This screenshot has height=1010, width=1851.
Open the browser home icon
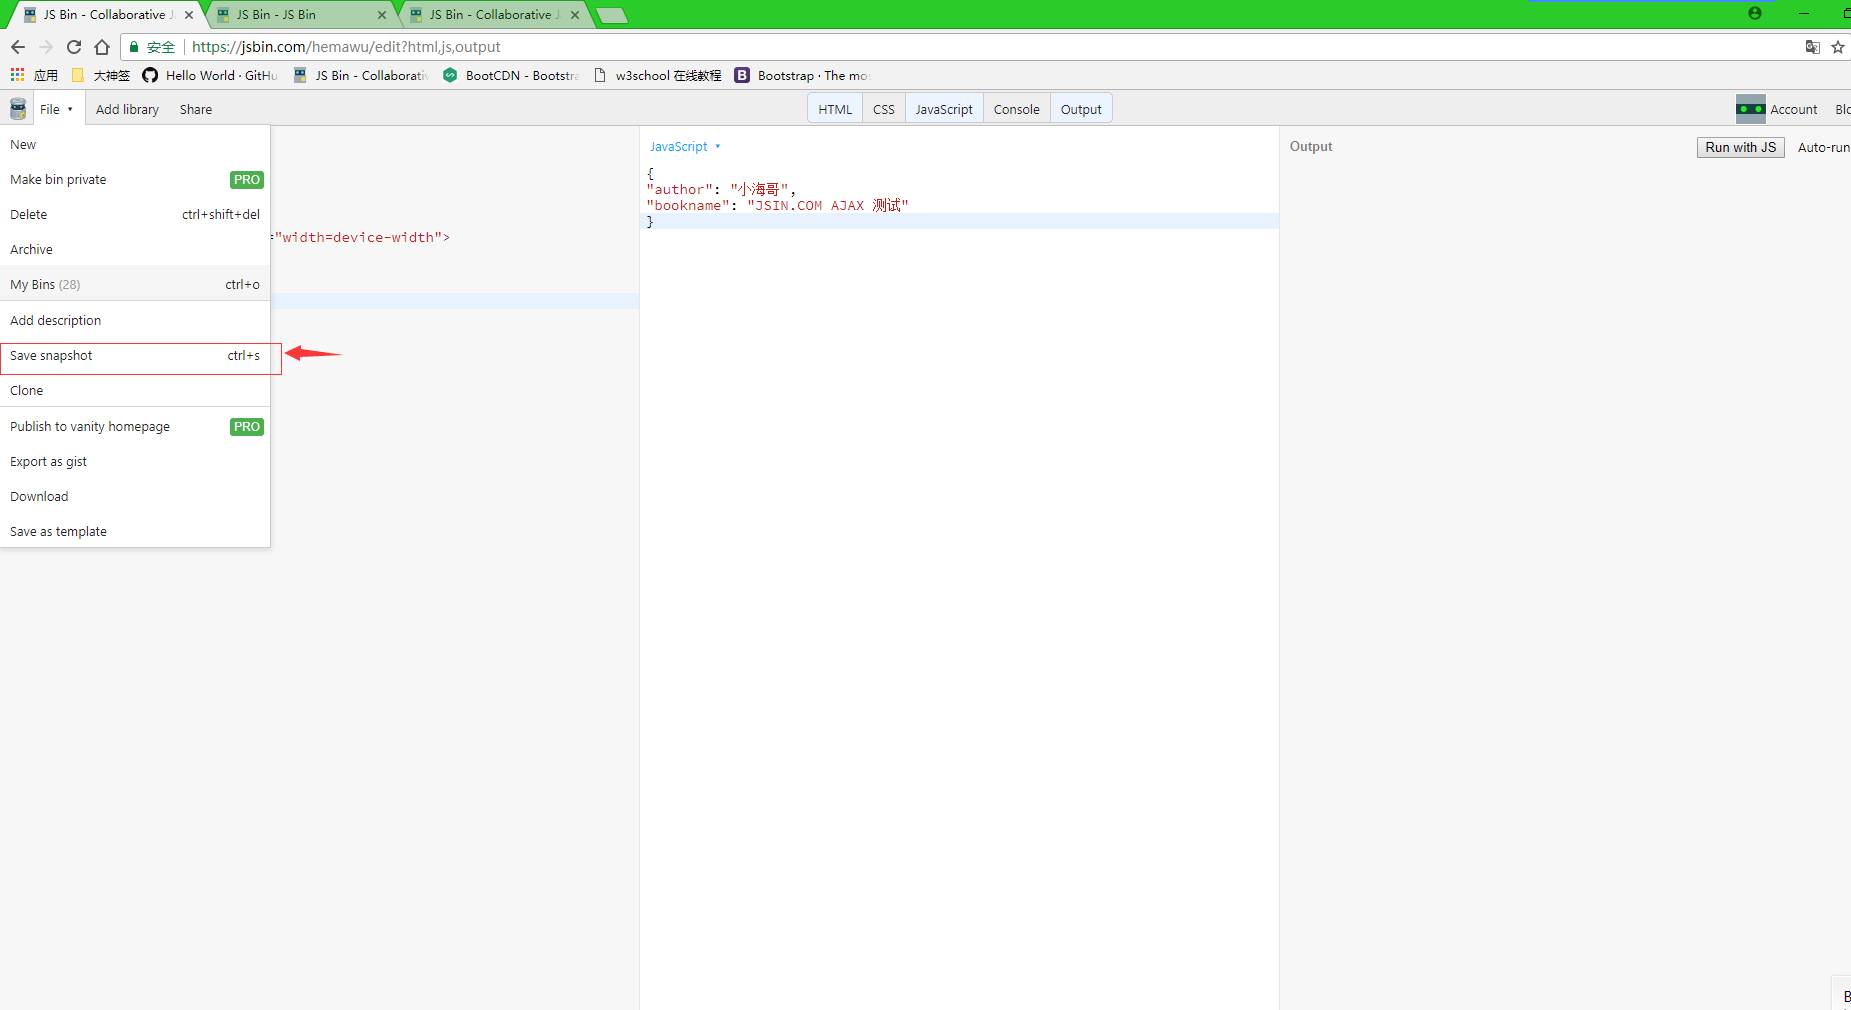pyautogui.click(x=102, y=47)
